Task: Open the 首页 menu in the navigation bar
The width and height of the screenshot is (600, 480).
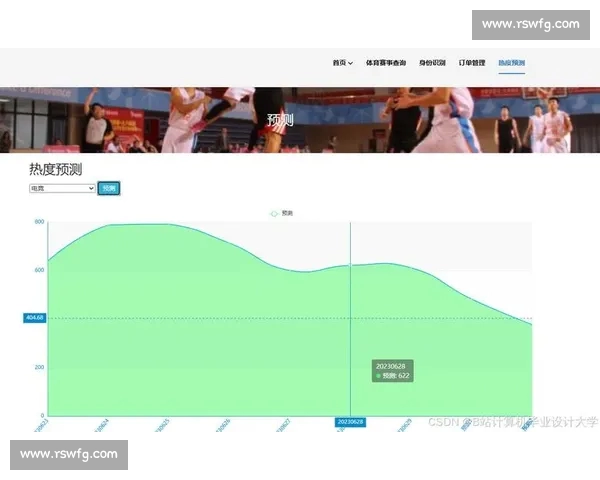Action: (339, 62)
